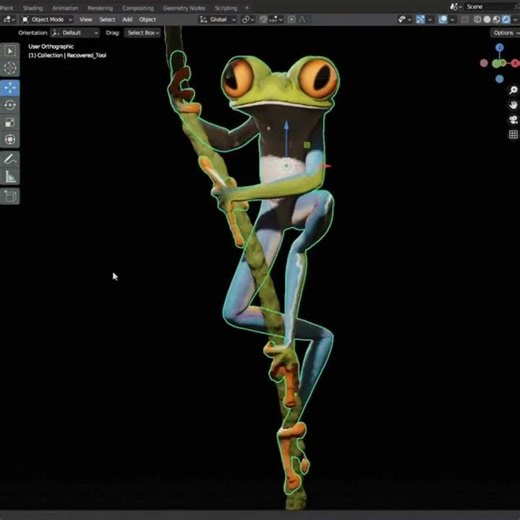Select the Add Cube tool

[10, 196]
